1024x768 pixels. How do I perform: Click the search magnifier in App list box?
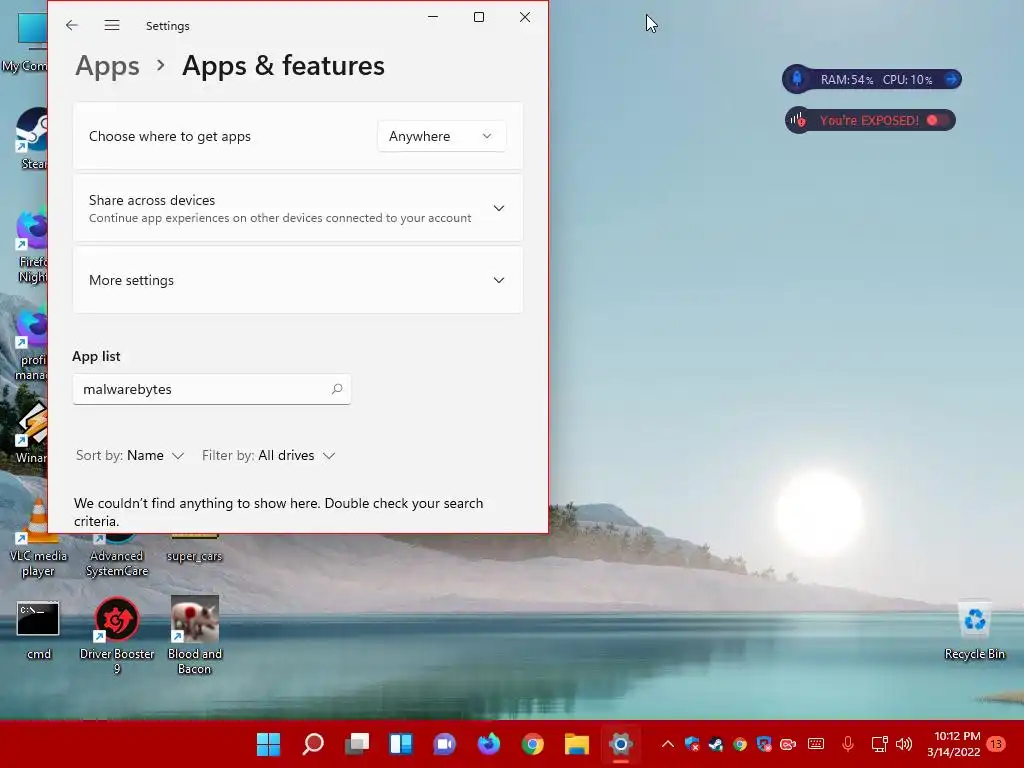(x=337, y=389)
